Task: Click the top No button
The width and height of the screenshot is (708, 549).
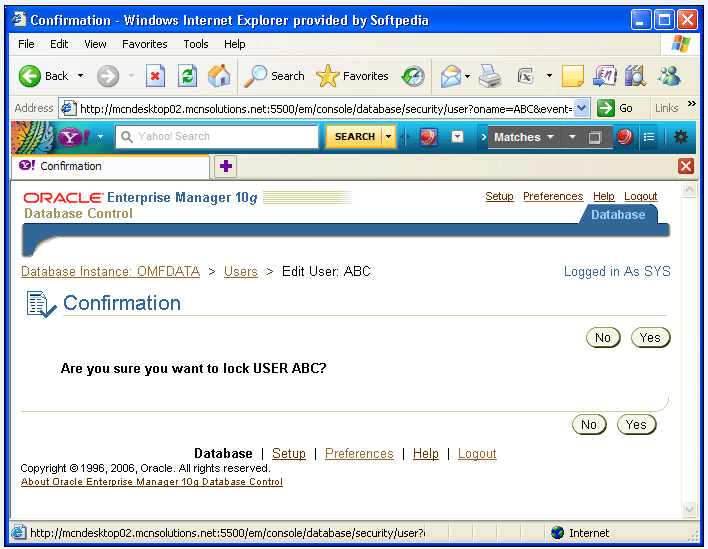Action: (x=603, y=338)
